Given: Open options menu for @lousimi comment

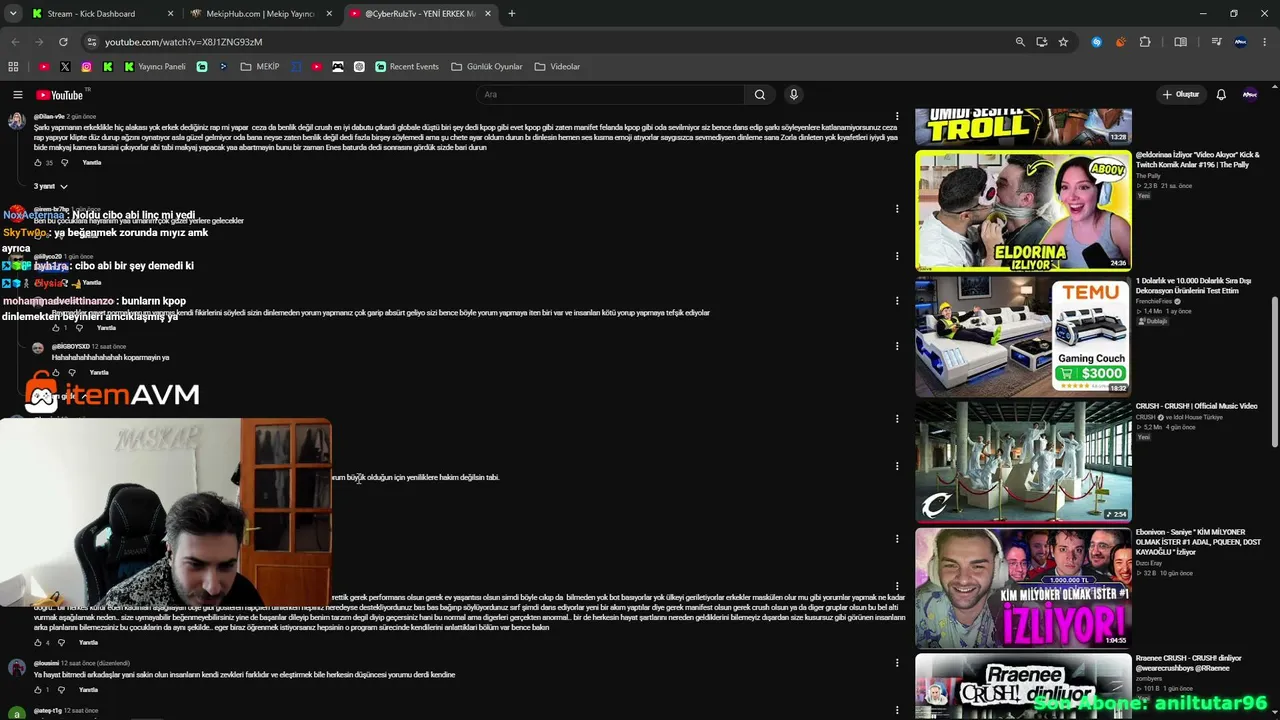Looking at the screenshot, I should (x=897, y=665).
